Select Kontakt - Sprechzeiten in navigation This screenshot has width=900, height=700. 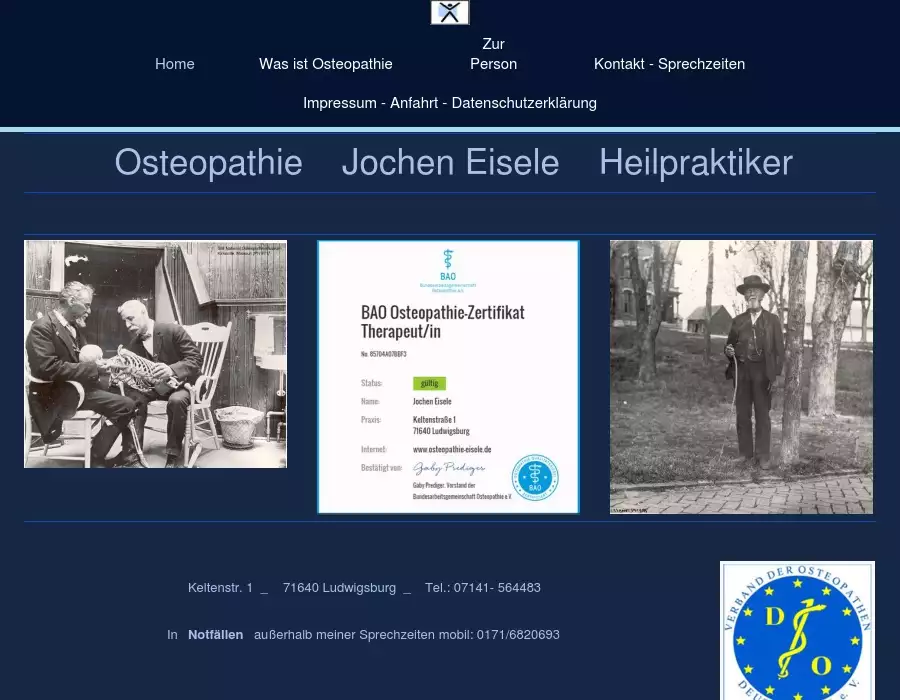[669, 64]
